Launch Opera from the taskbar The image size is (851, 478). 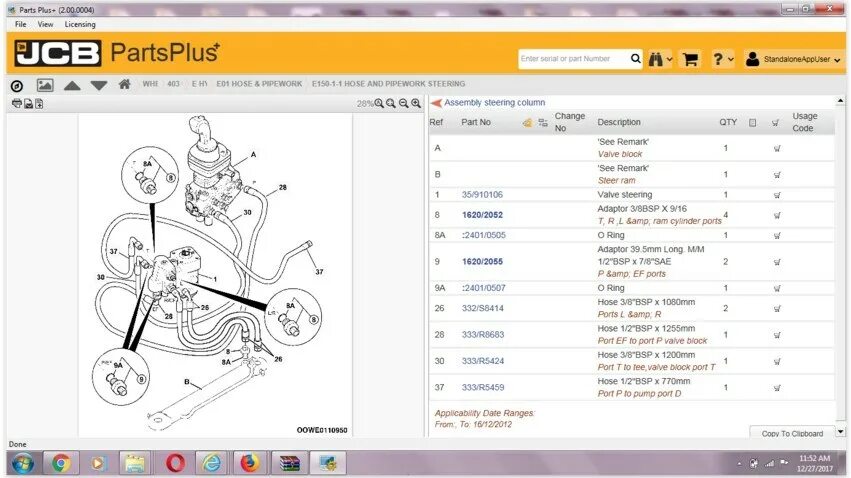pos(175,463)
